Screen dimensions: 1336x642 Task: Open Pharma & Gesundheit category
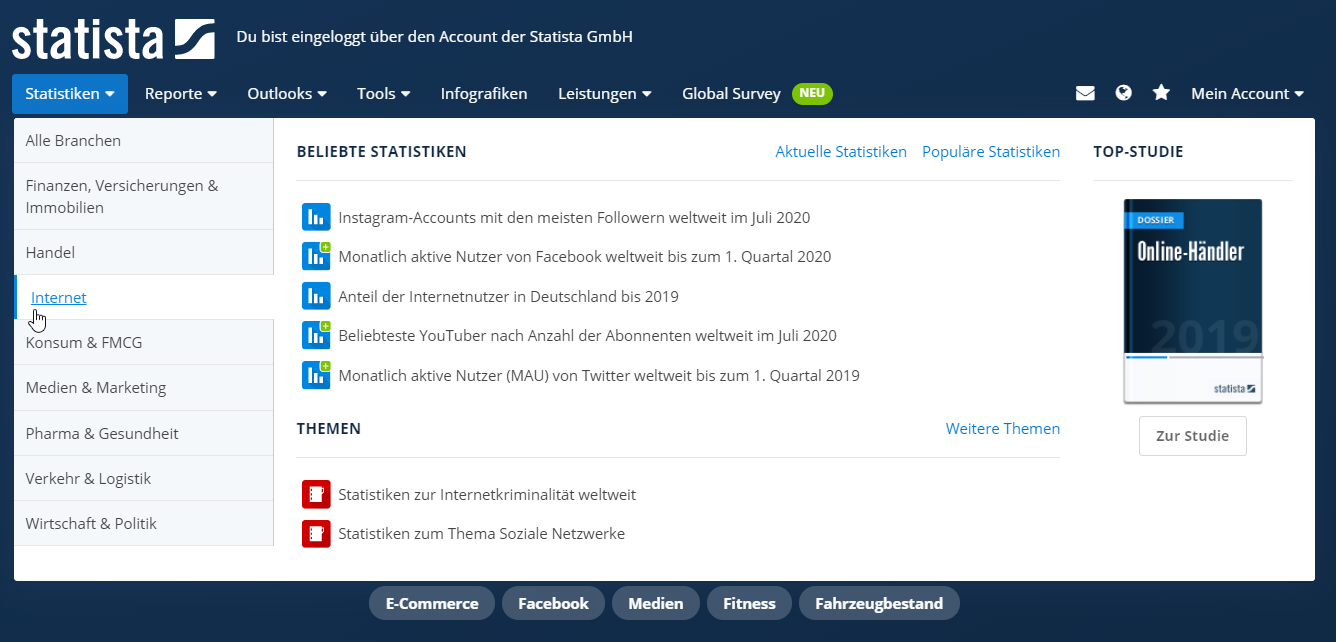[x=144, y=433]
